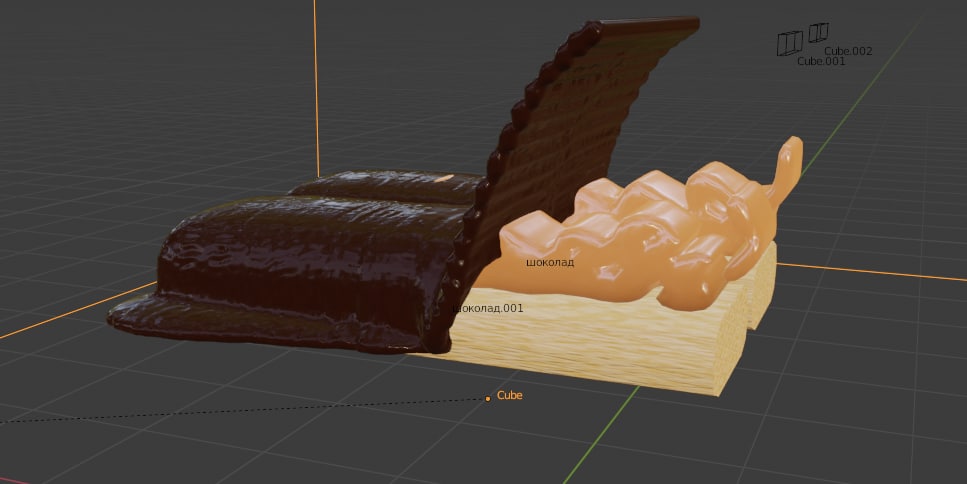This screenshot has height=484, width=967.
Task: Select the wireframe box above Cube.002
Action: tap(818, 32)
